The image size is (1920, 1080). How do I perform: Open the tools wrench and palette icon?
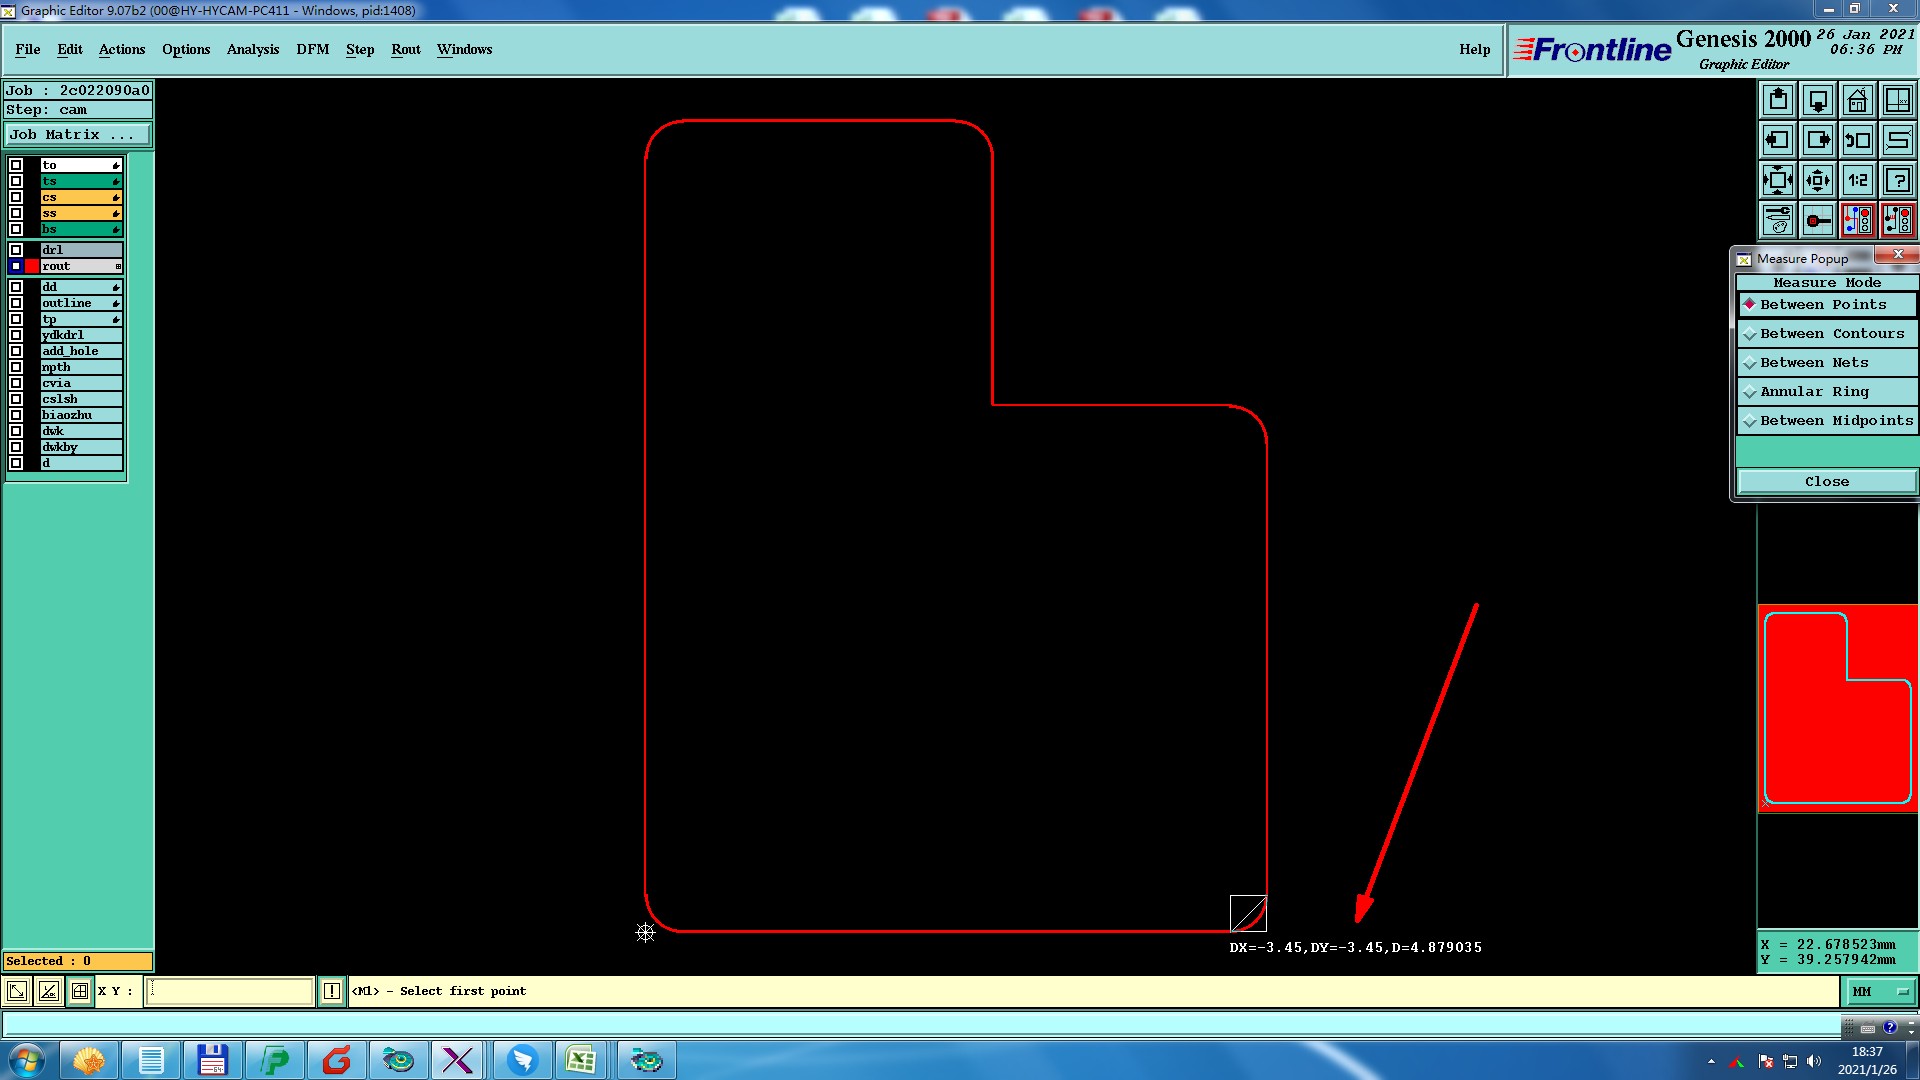point(1778,220)
